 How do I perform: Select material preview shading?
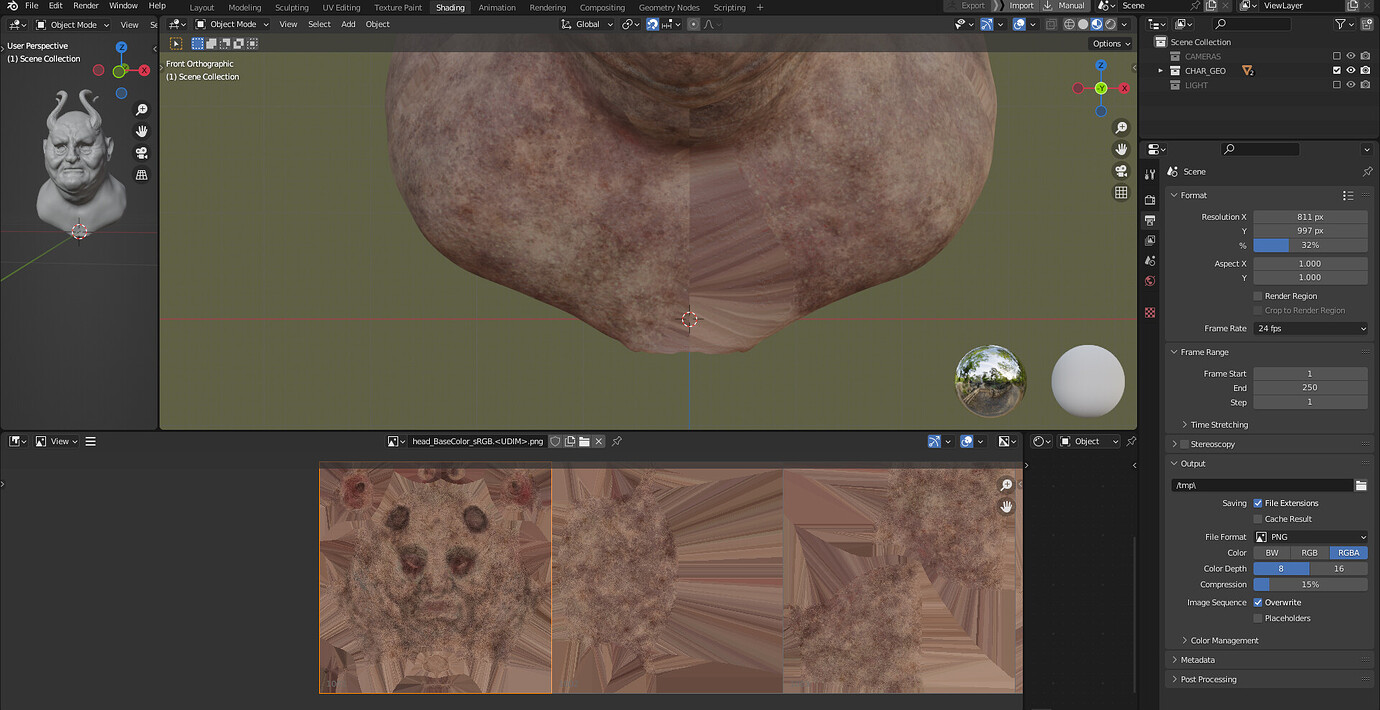(1097, 24)
